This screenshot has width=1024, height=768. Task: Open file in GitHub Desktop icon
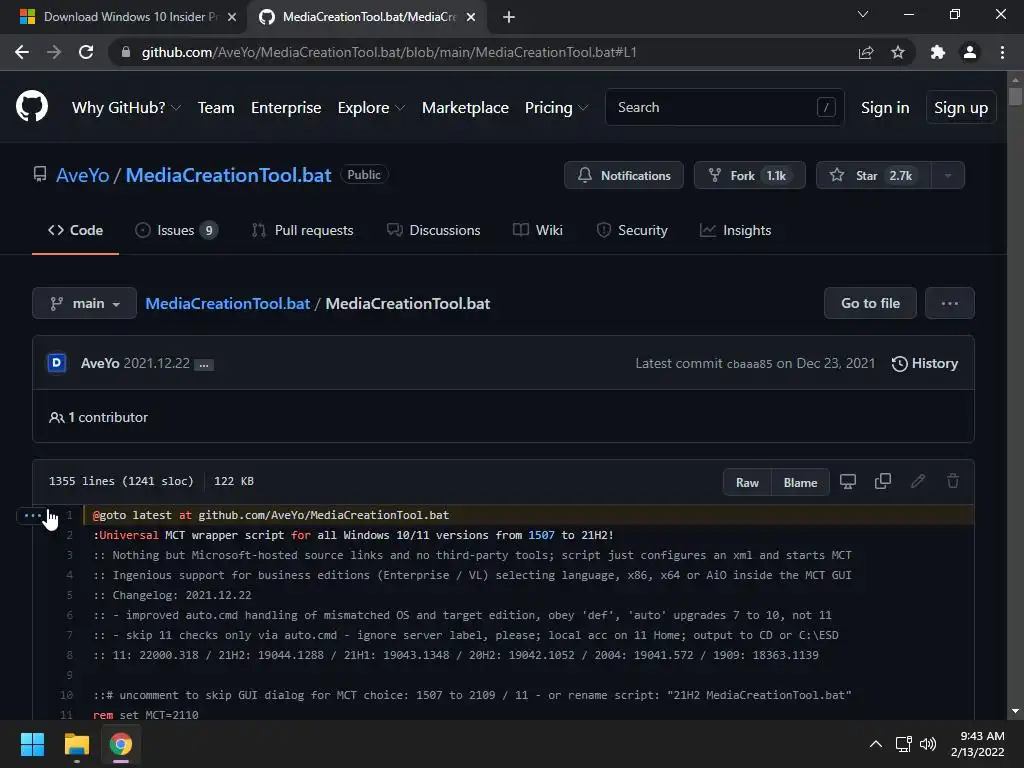[x=848, y=482]
